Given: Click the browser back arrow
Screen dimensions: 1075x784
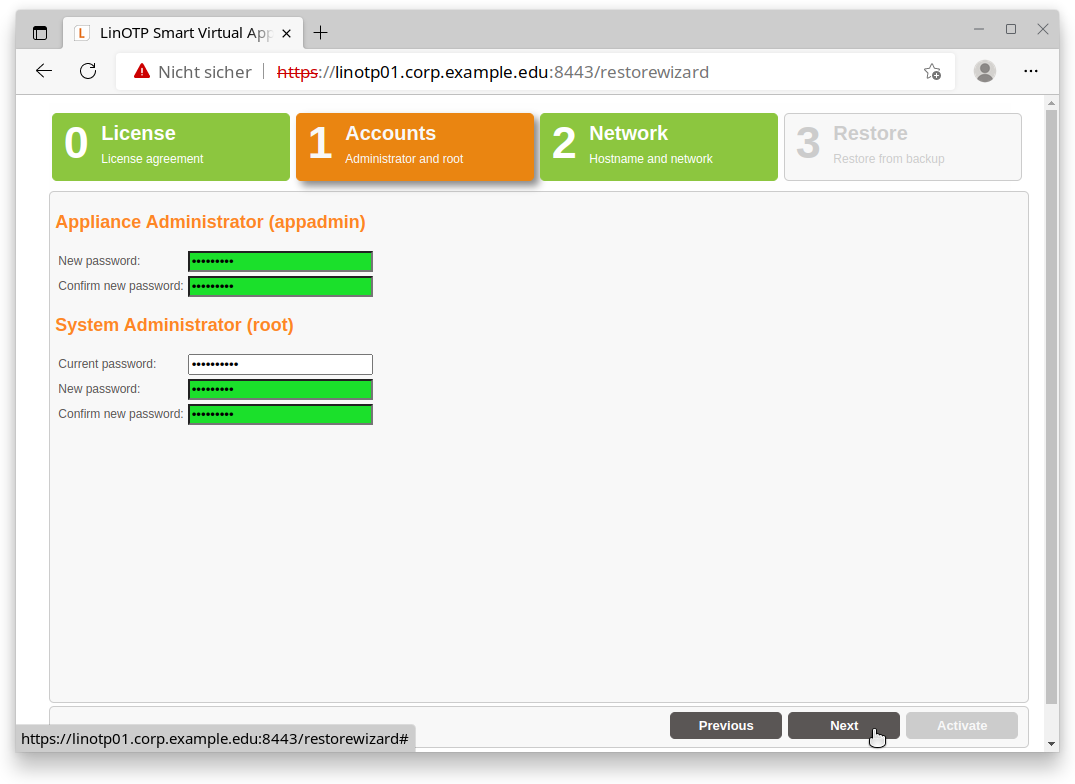Looking at the screenshot, I should pyautogui.click(x=43, y=71).
